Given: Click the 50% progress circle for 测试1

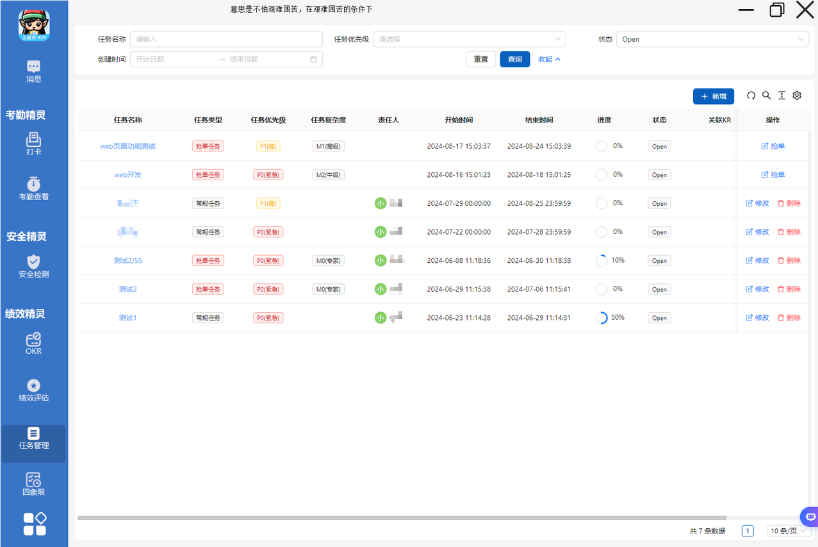Looking at the screenshot, I should tap(601, 318).
